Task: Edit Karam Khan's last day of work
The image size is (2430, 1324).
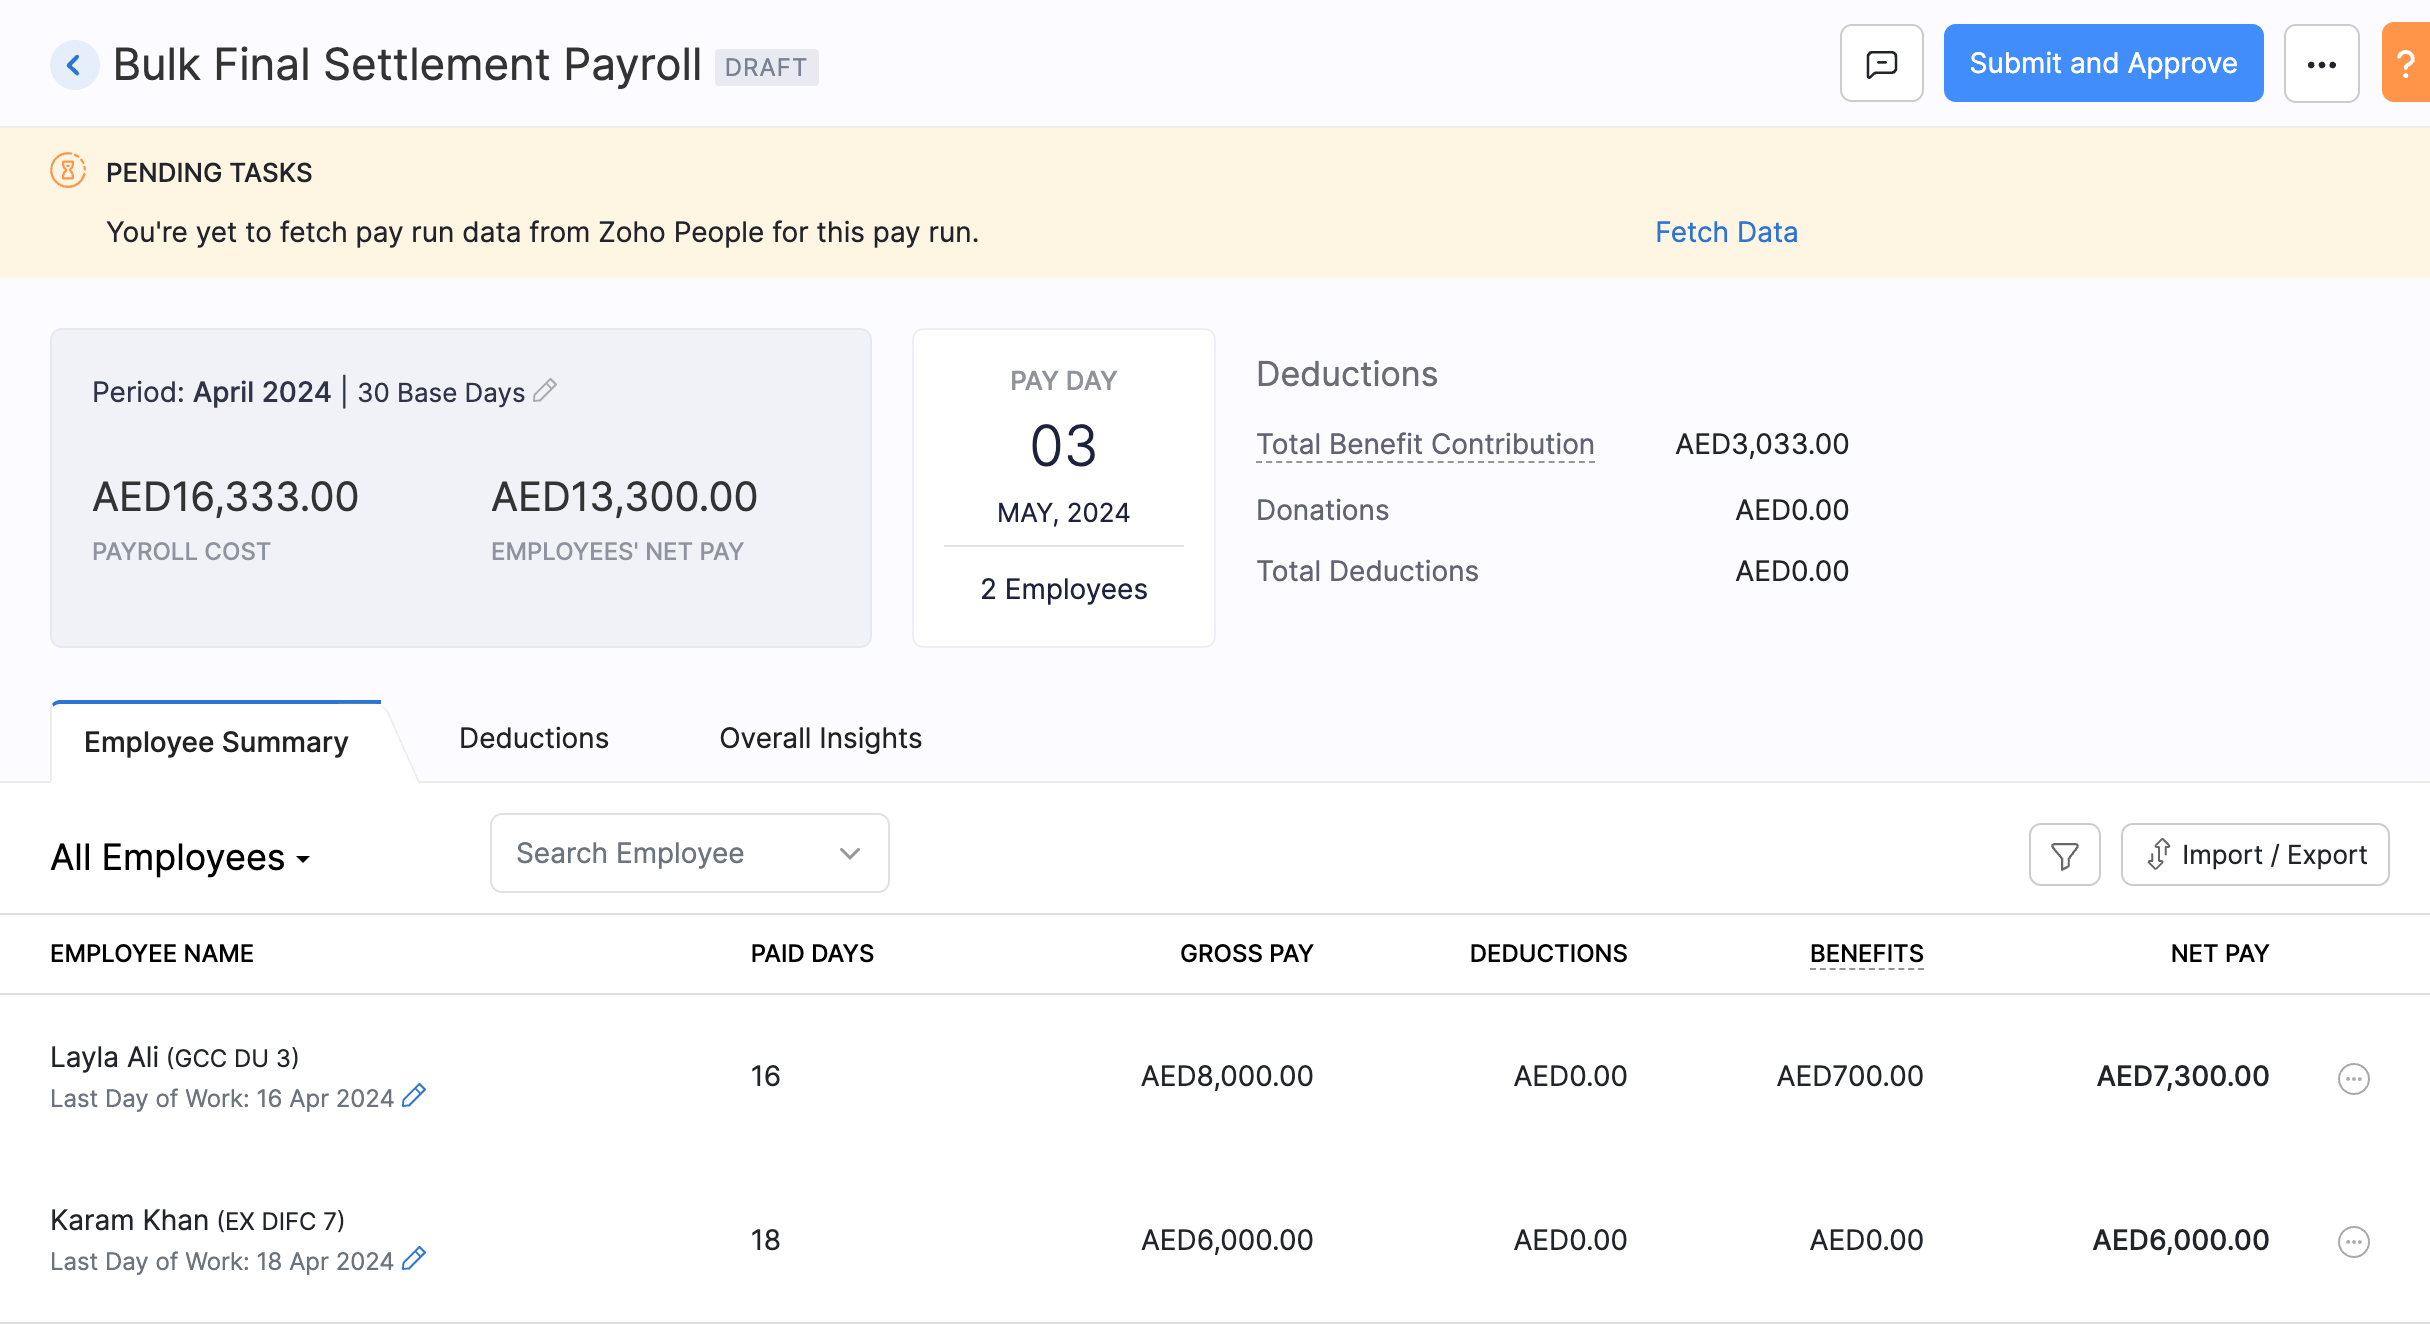Action: (x=414, y=1260)
